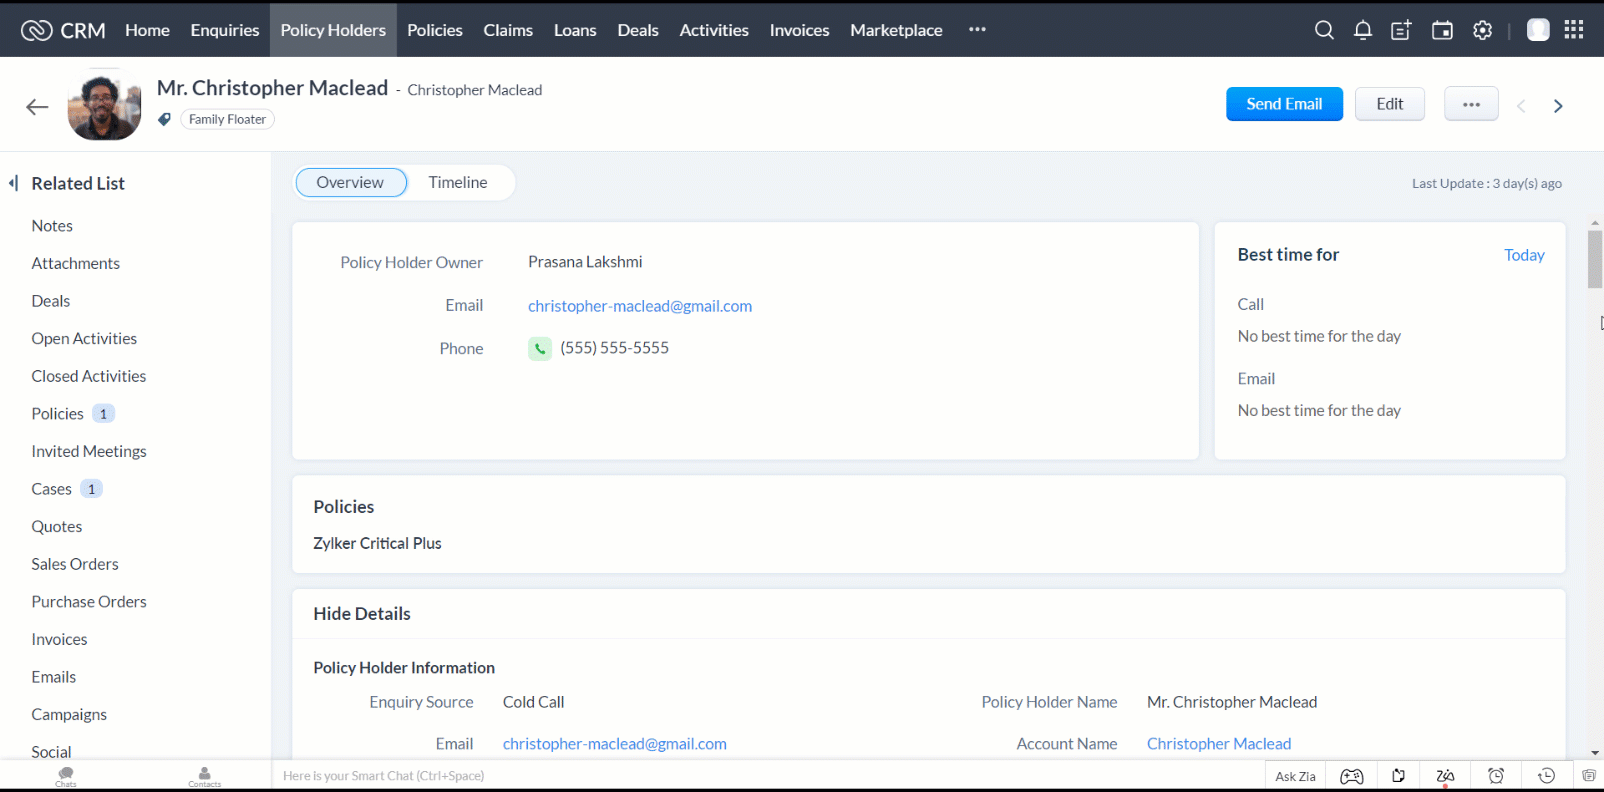This screenshot has height=792, width=1604.
Task: Open the gamescope gamepad icon
Action: tap(1351, 776)
